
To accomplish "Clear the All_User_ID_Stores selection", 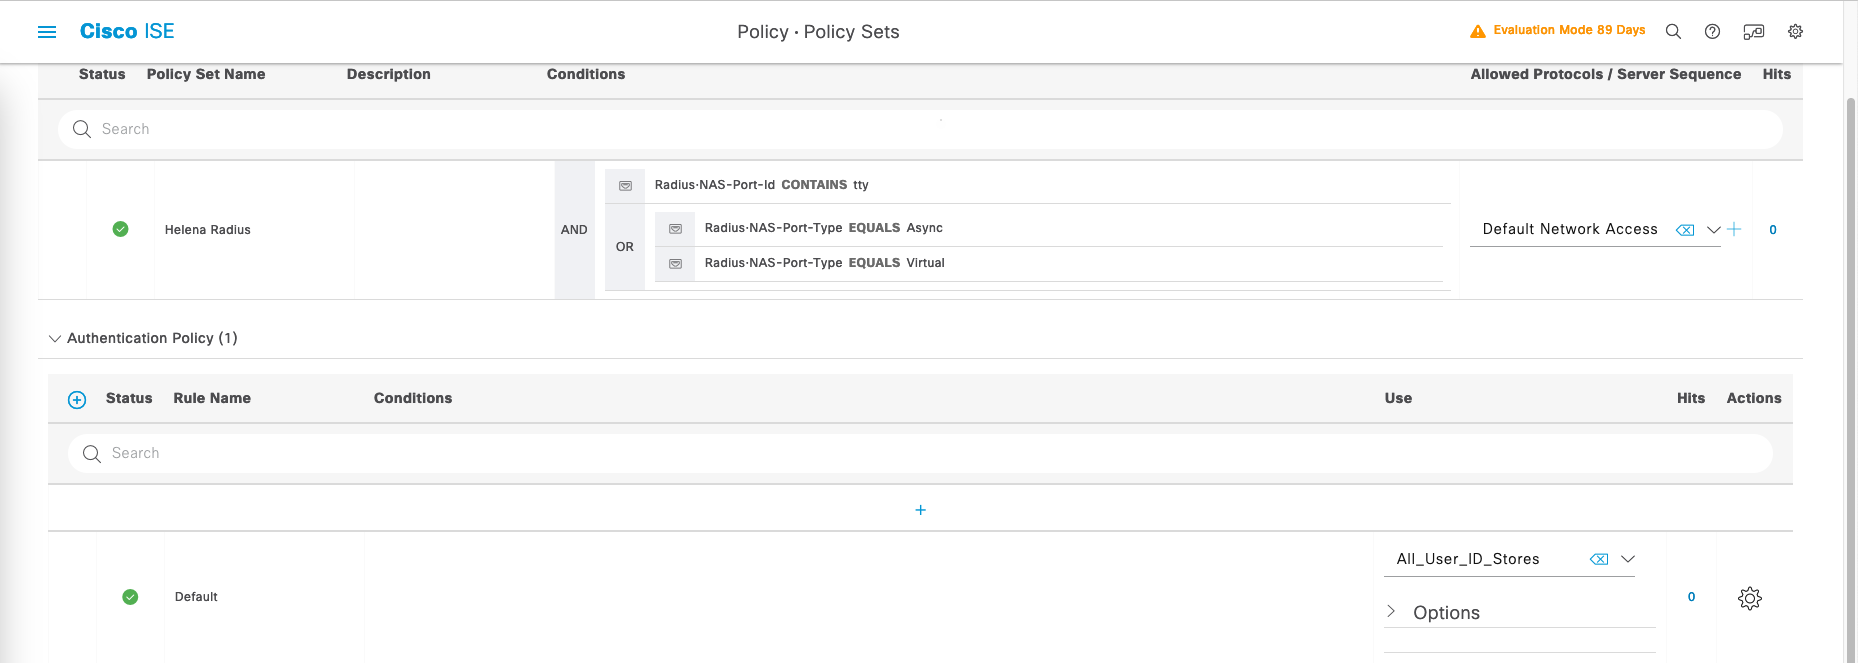I will coord(1599,560).
